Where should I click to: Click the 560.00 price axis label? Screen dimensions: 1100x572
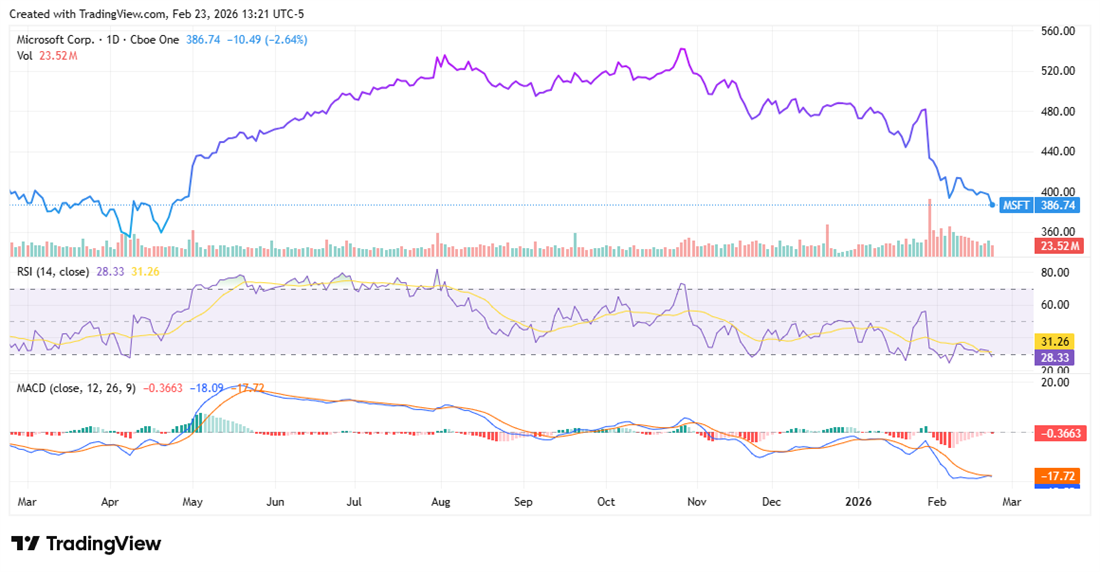[x=1057, y=31]
